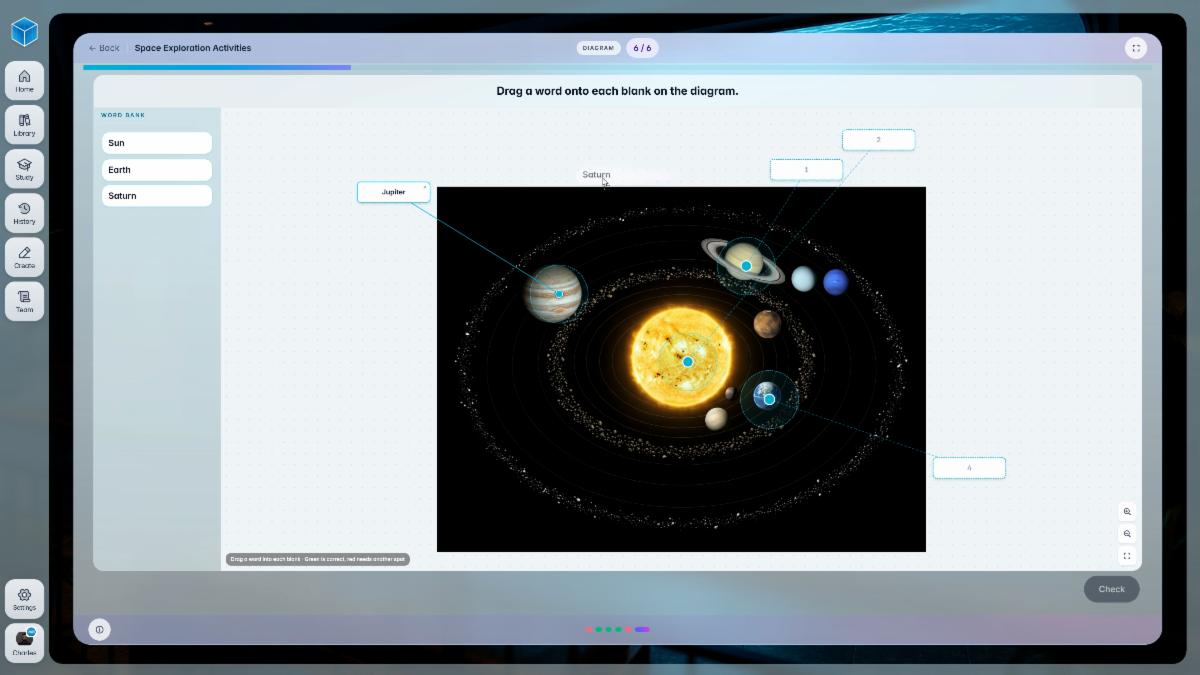Viewport: 1200px width, 675px height.
Task: Click the WORD BANK heading
Action: click(123, 115)
